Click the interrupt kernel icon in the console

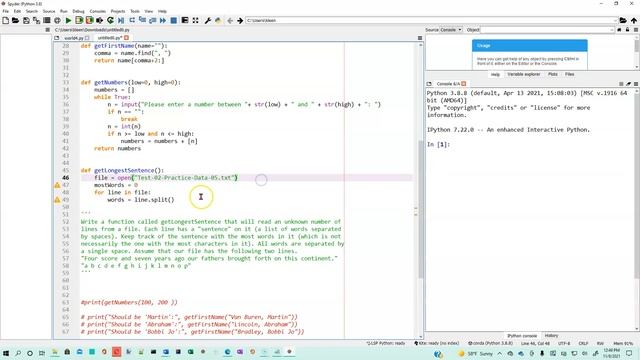pos(621,84)
